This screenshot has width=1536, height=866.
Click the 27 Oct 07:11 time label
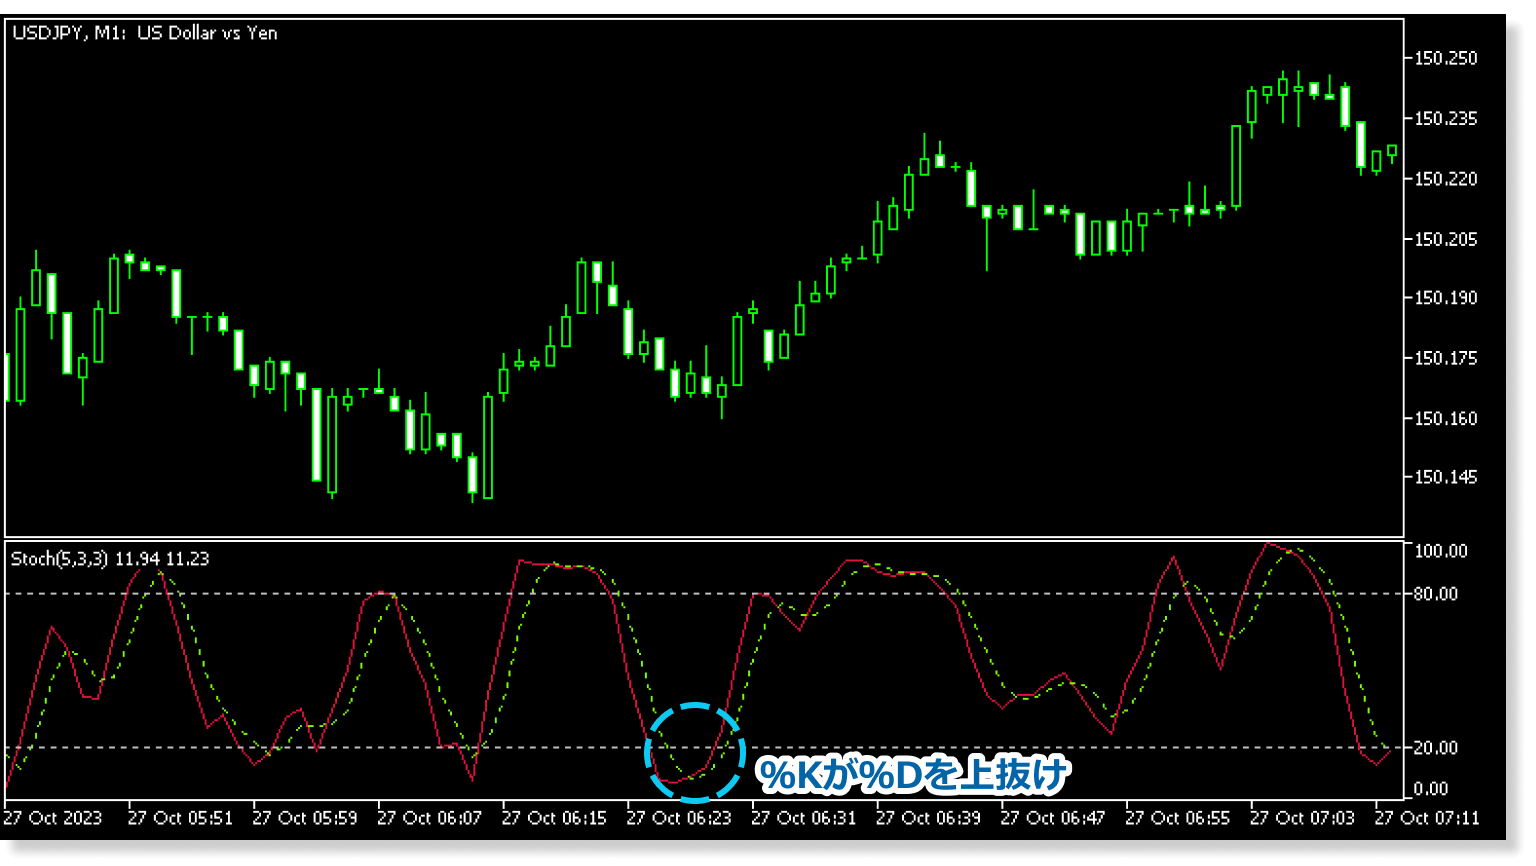pos(1427,818)
